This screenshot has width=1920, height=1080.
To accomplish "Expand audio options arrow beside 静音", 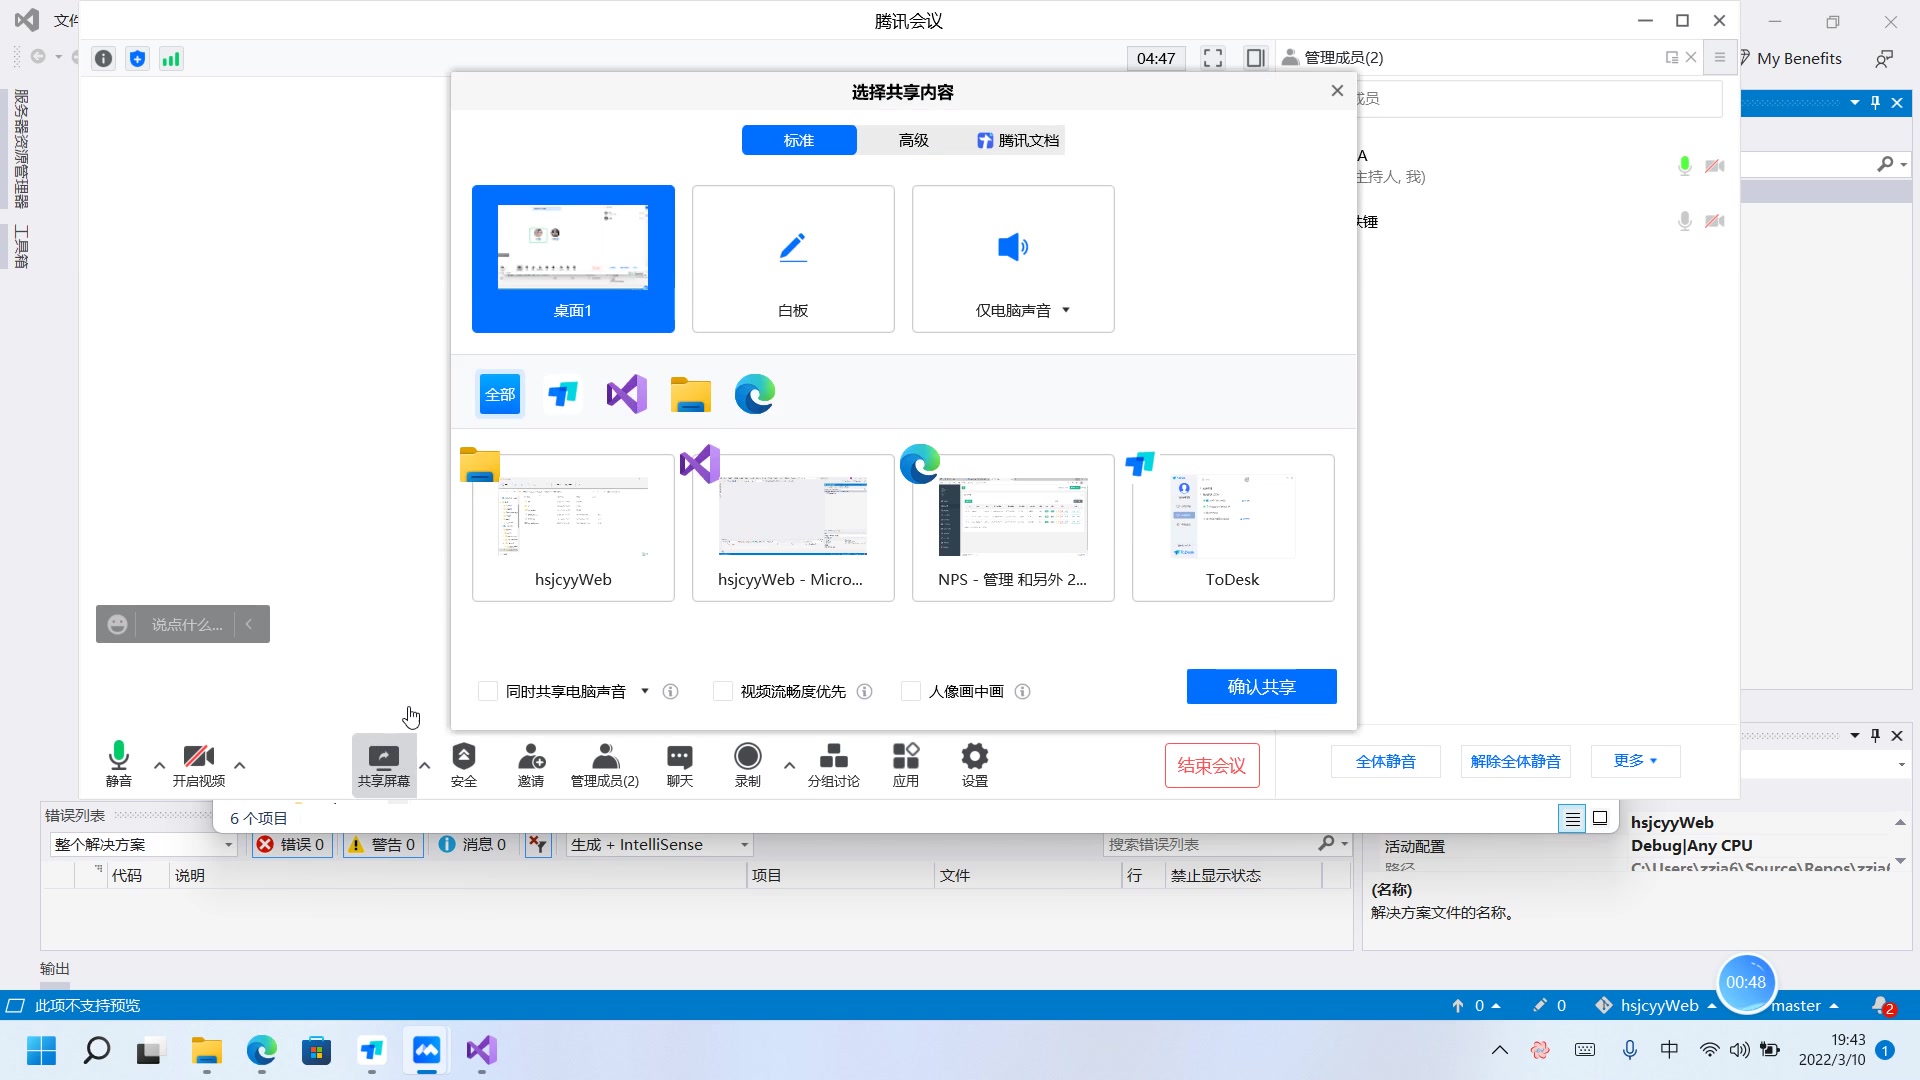I will (x=160, y=765).
